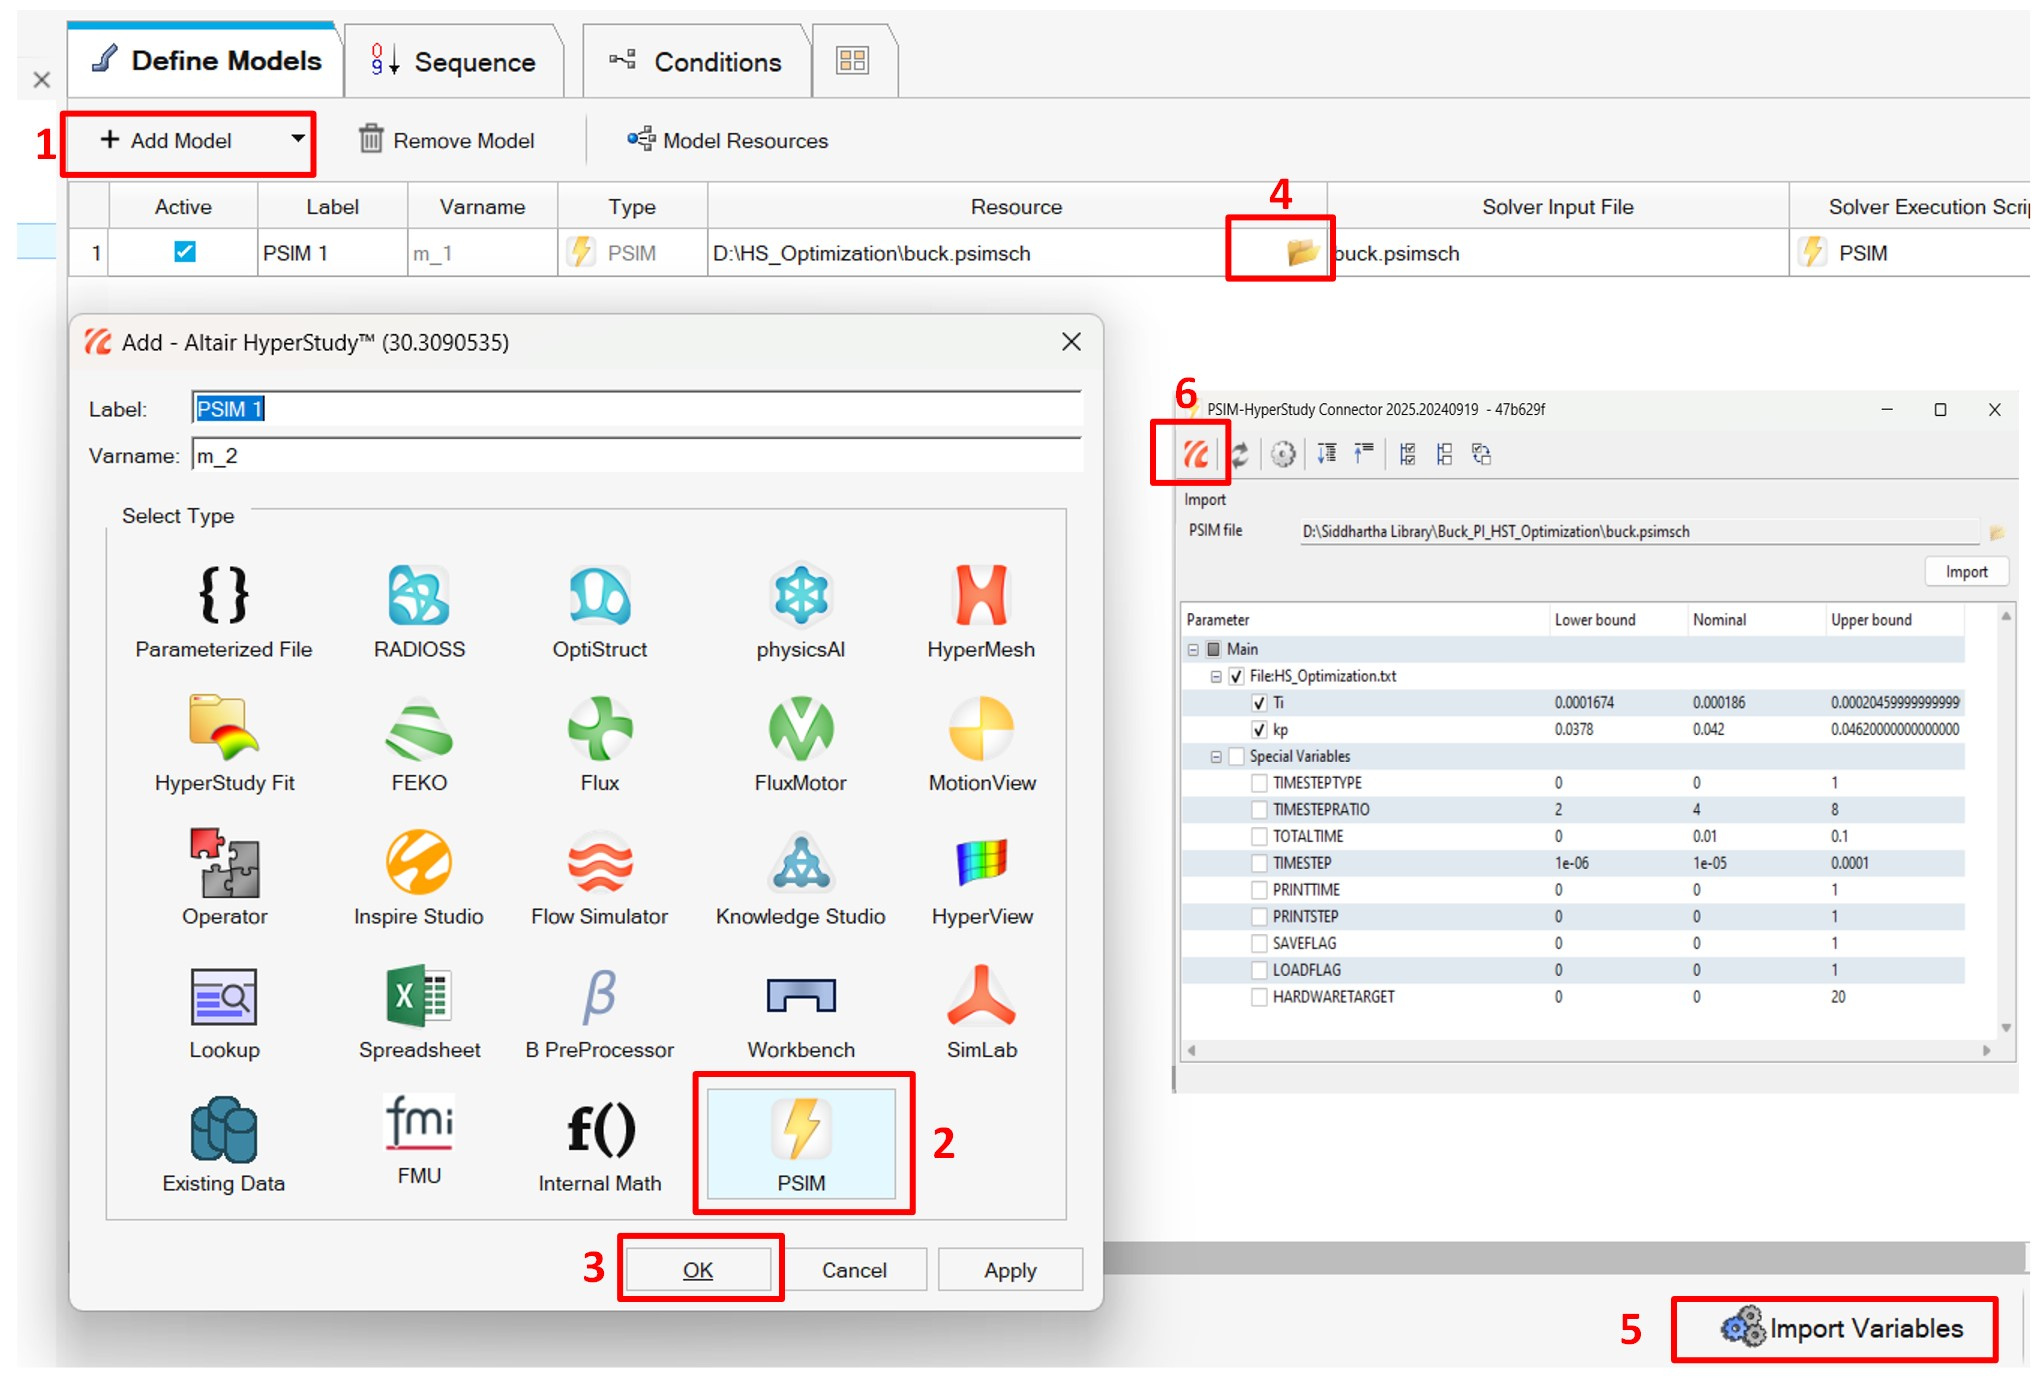Open the Sequence tab
The height and width of the screenshot is (1391, 2040).
click(x=454, y=62)
